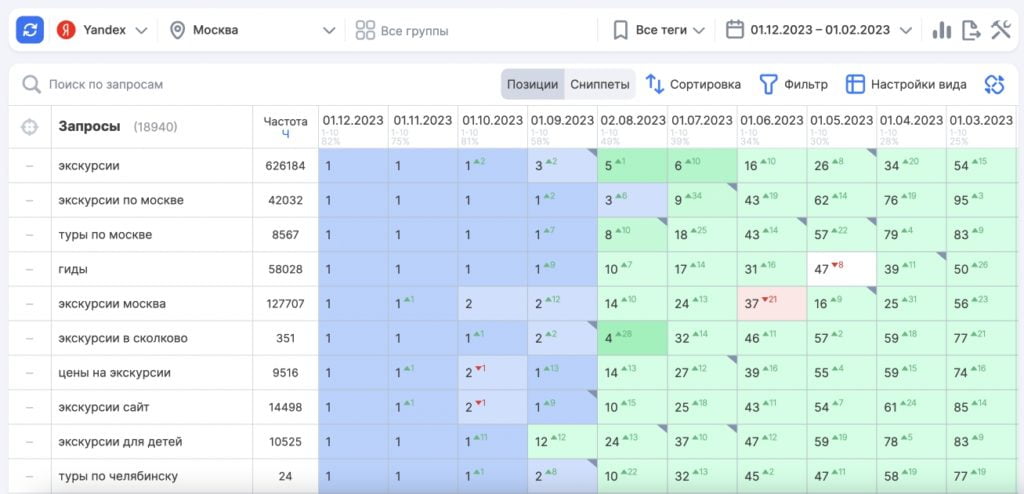Open the Москва region dropdown
This screenshot has height=494, width=1024.
252,30
